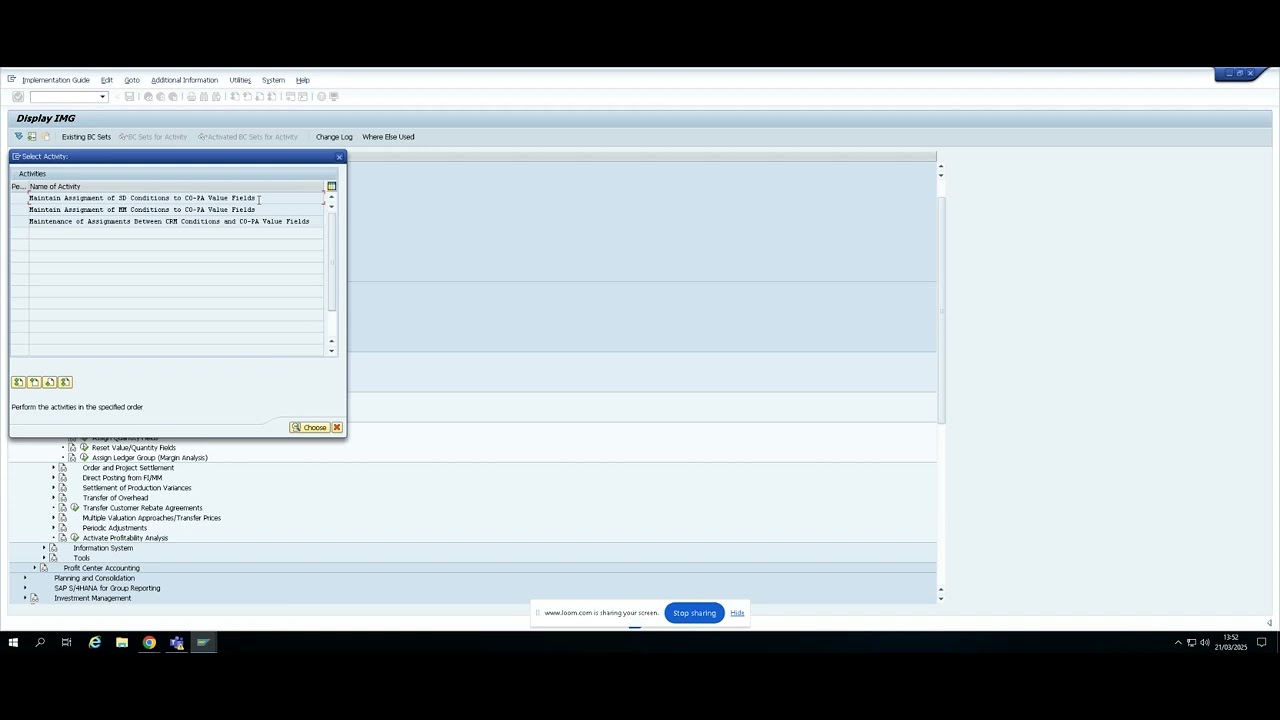Open the command field dropdown

coord(102,97)
